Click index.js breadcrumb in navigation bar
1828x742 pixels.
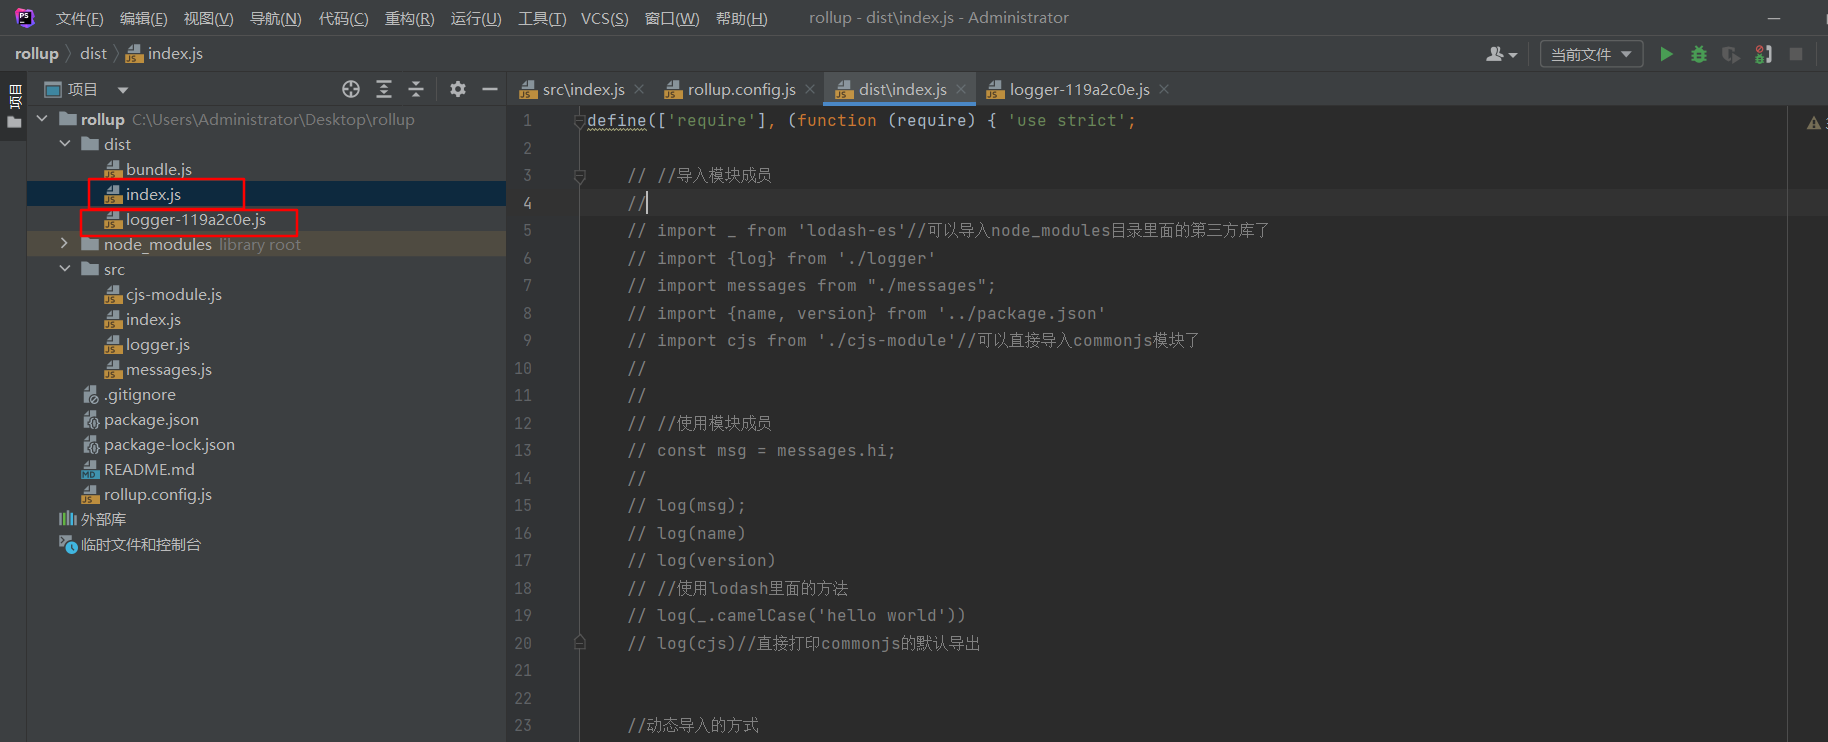pos(164,53)
